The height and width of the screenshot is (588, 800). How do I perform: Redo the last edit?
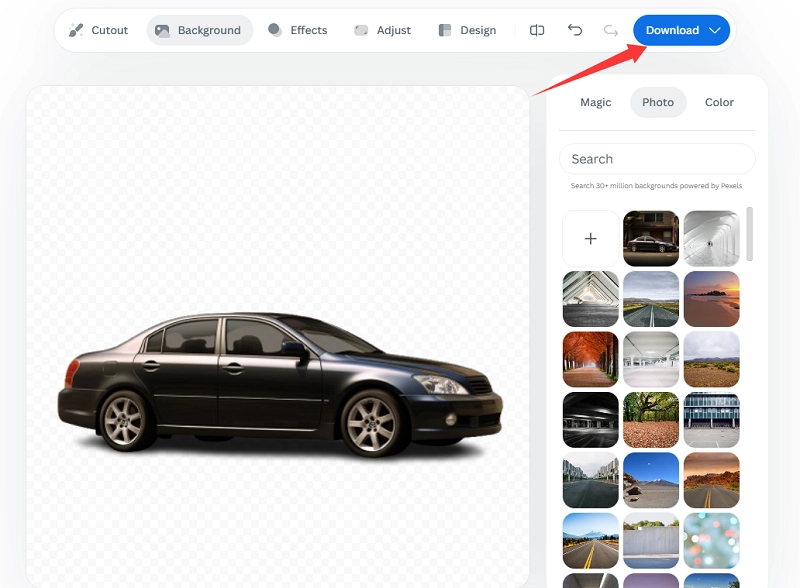point(610,30)
